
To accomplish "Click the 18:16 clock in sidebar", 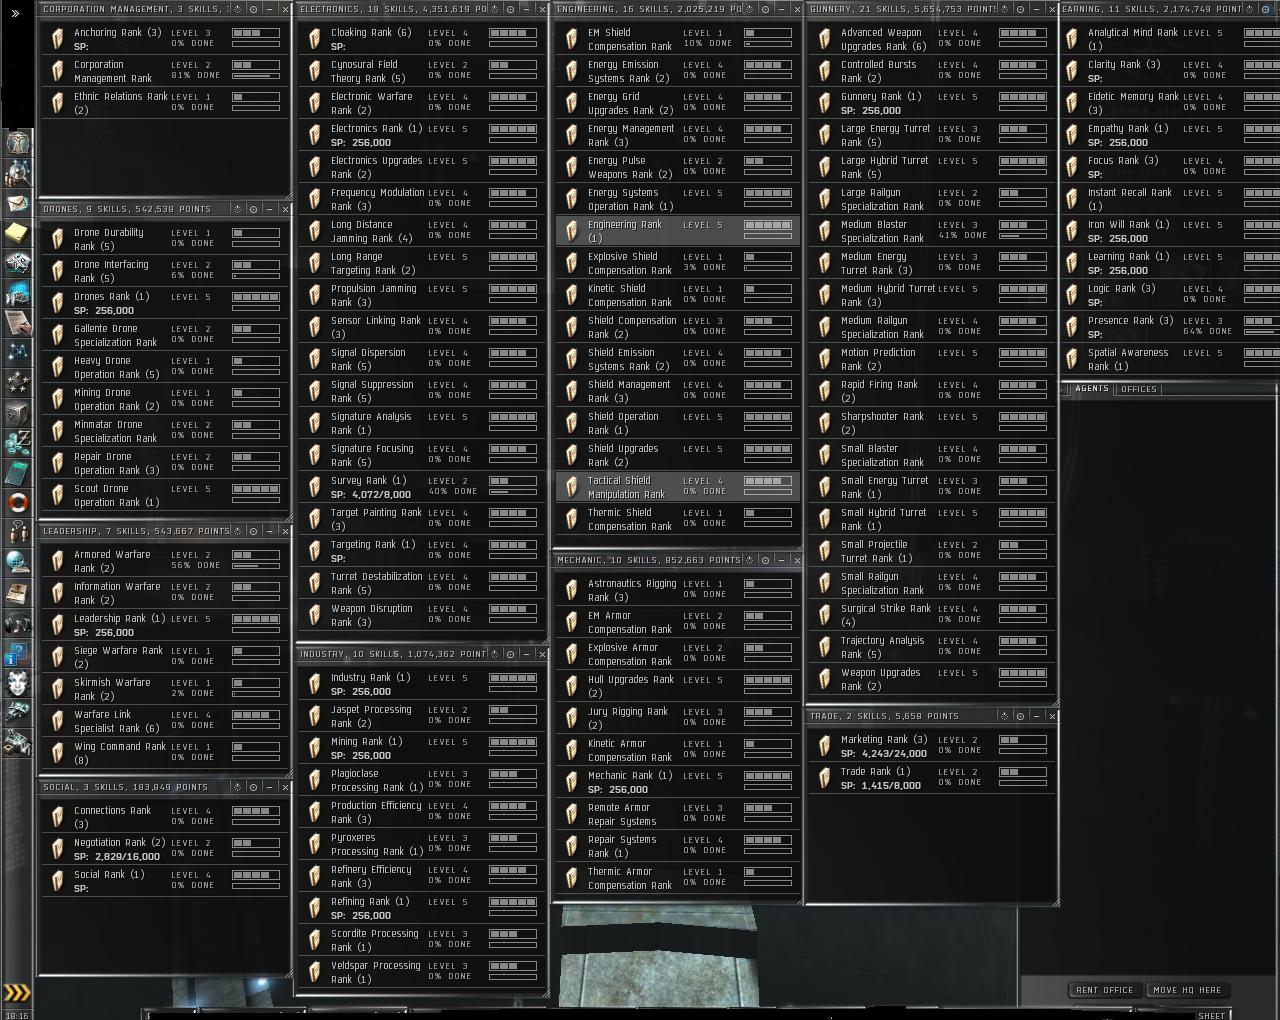I will [17, 1014].
